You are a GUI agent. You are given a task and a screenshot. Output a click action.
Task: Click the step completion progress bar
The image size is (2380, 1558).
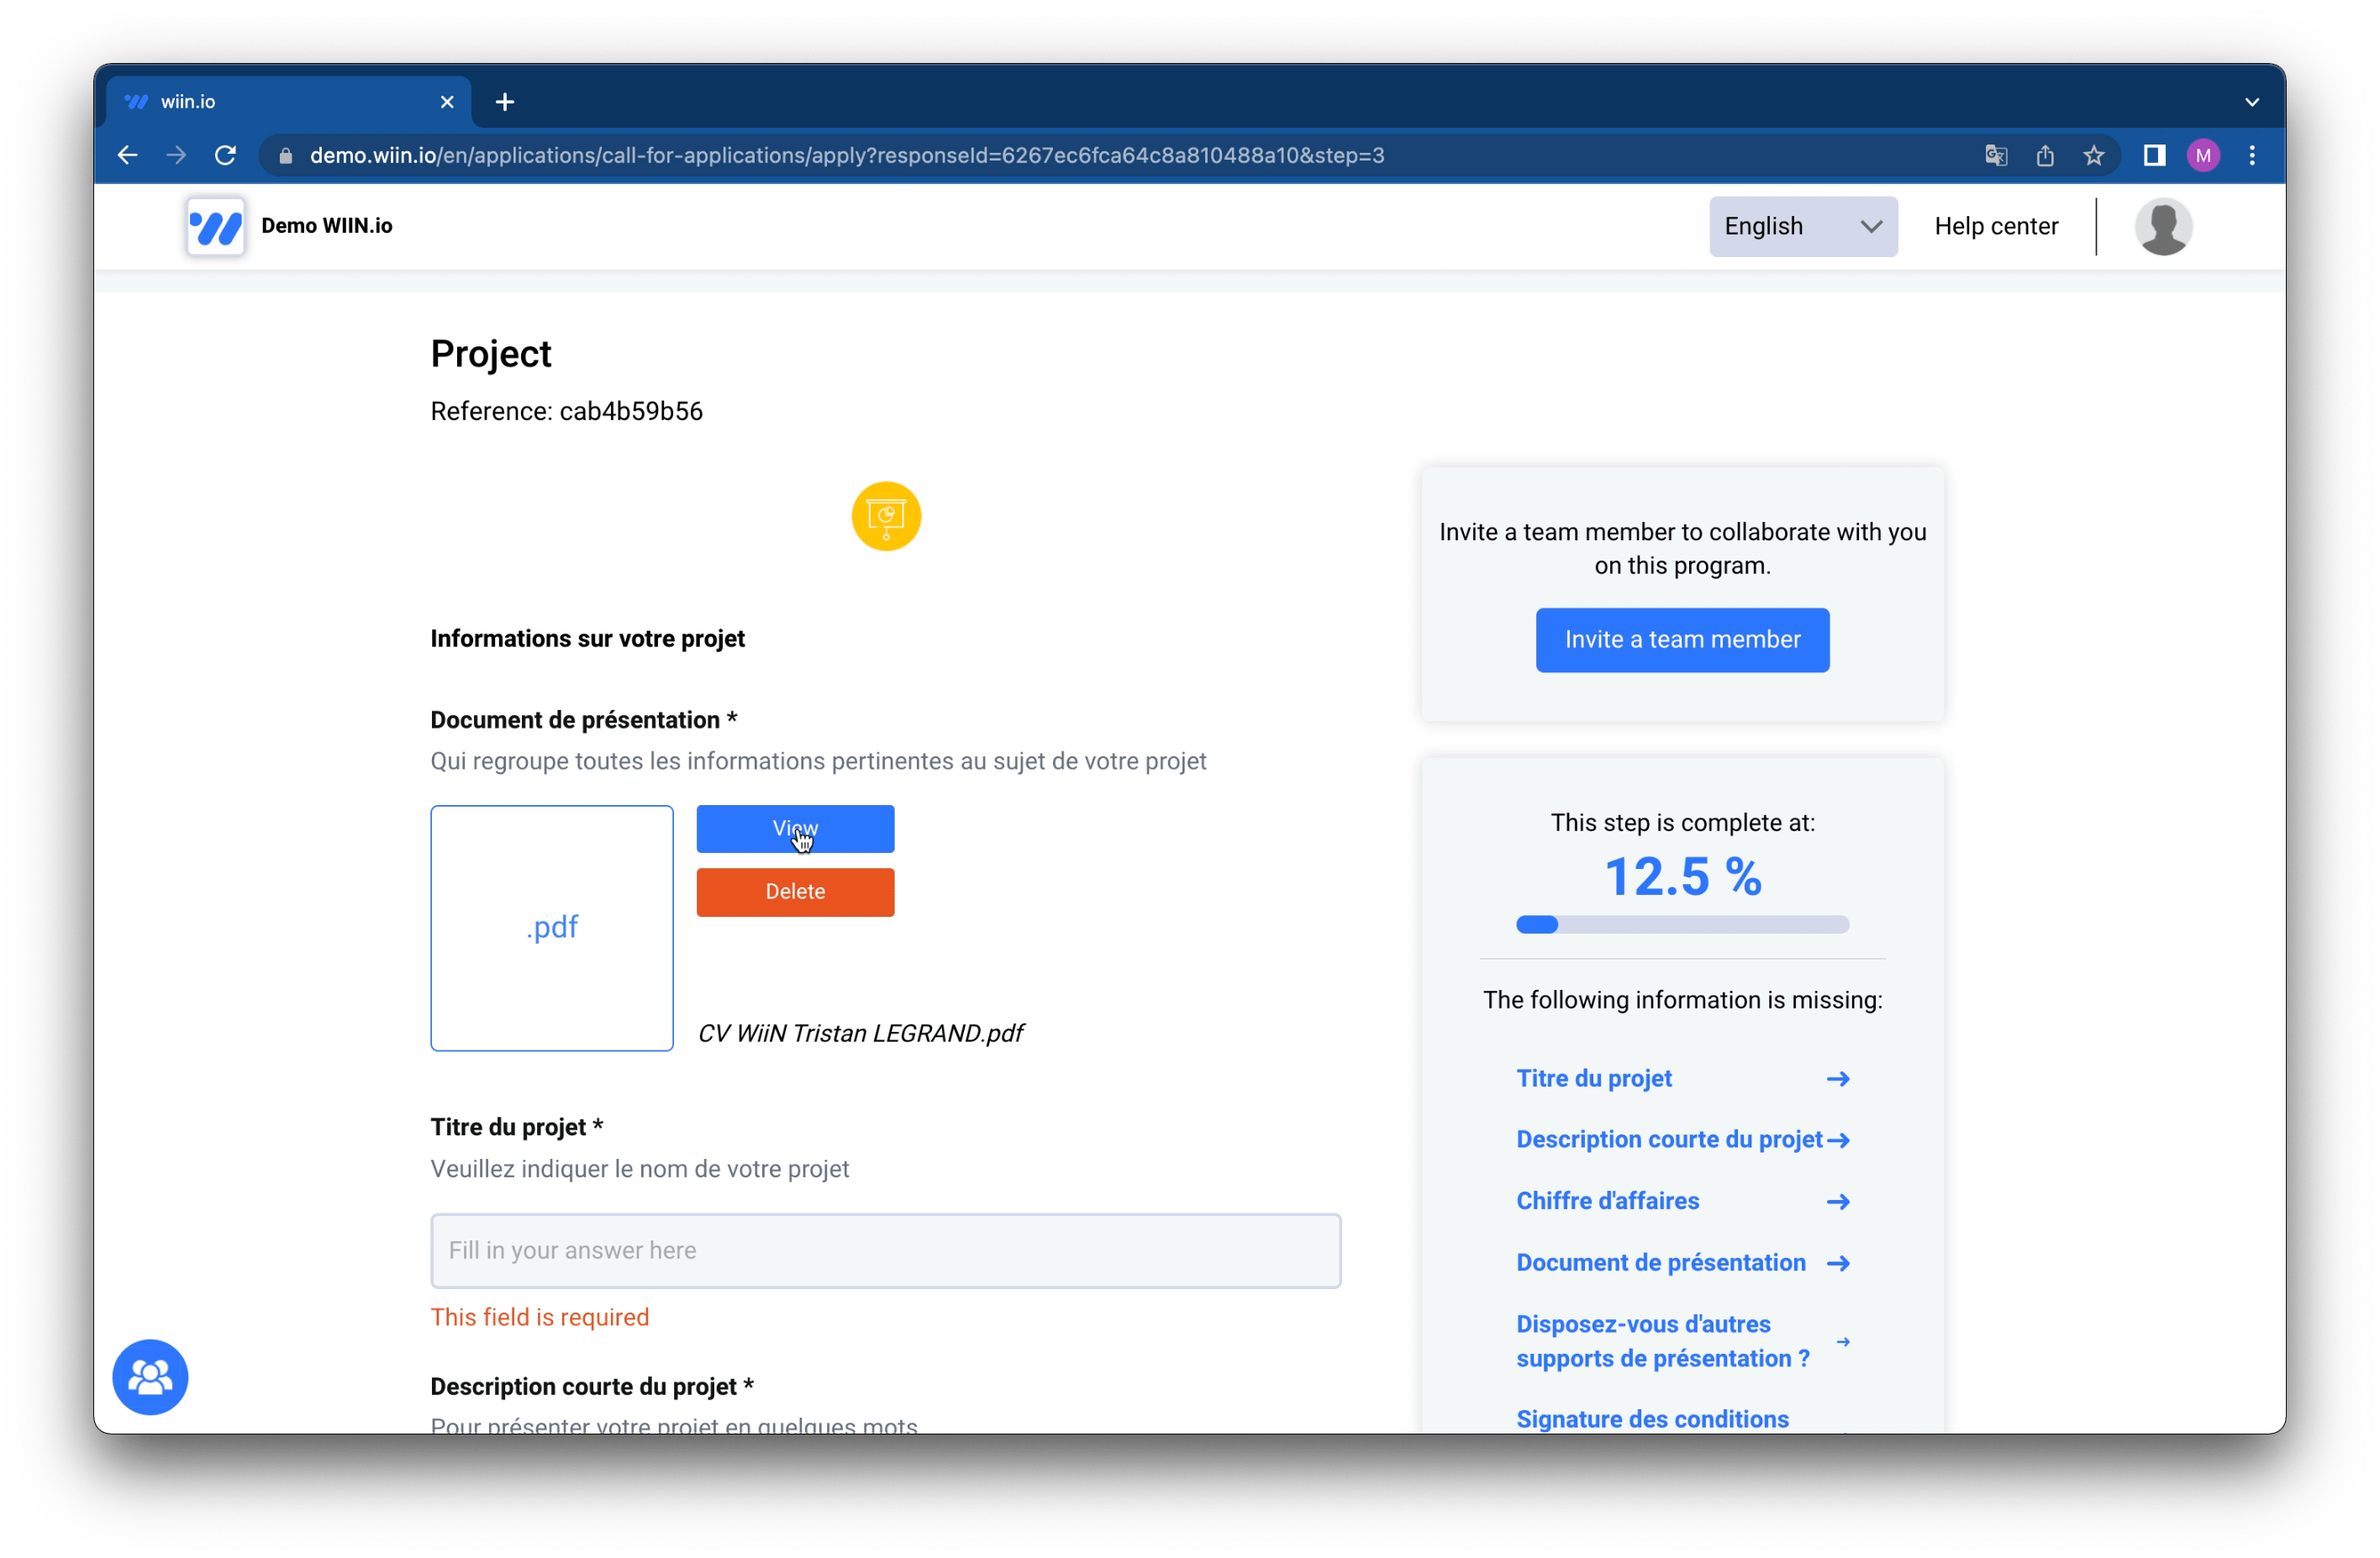1682,924
